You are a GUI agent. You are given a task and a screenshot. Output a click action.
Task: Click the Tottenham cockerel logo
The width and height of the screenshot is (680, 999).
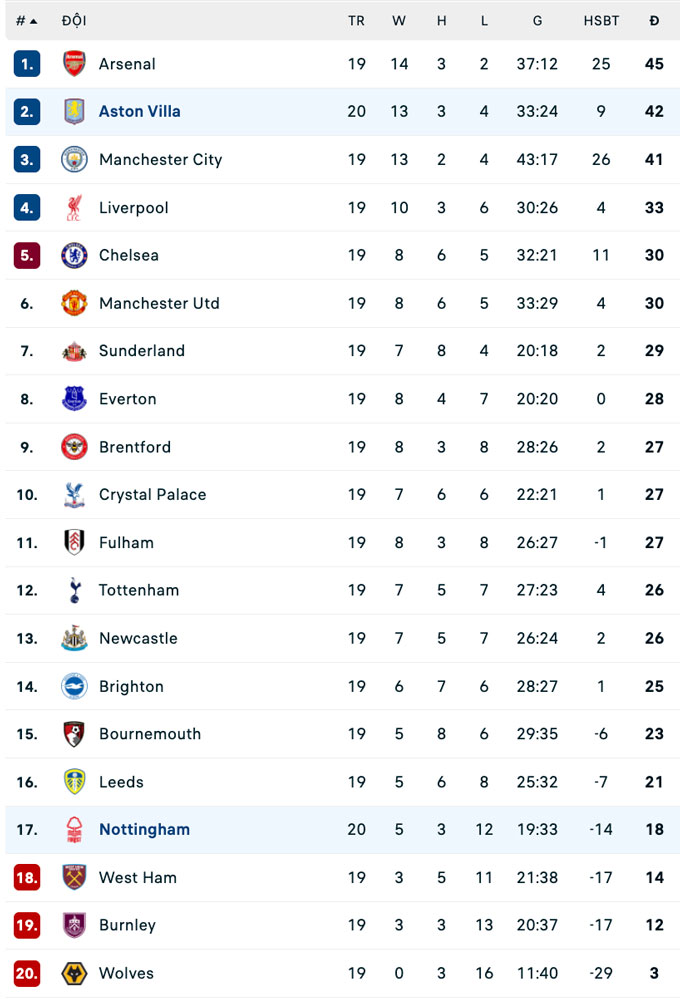coord(74,590)
